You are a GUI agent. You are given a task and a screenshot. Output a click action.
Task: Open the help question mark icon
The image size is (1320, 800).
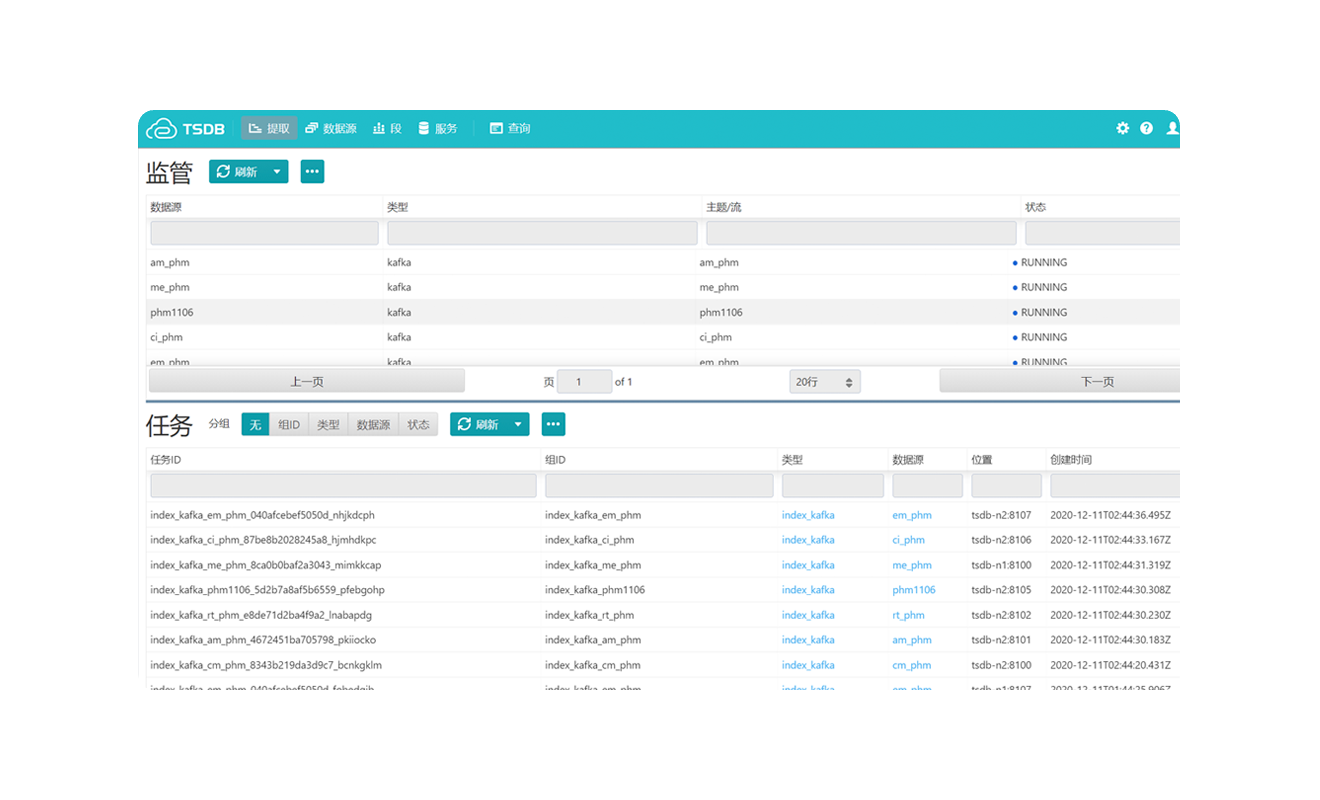1147,129
